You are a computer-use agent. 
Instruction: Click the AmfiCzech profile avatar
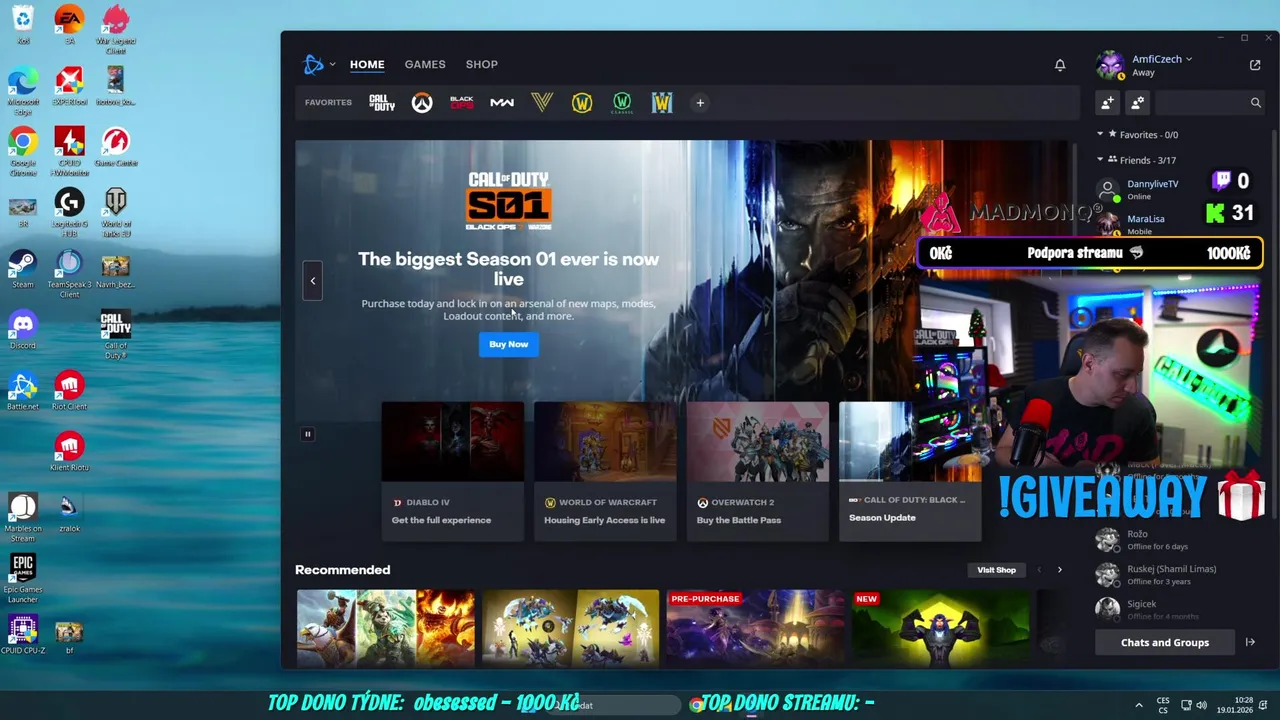coord(1110,65)
